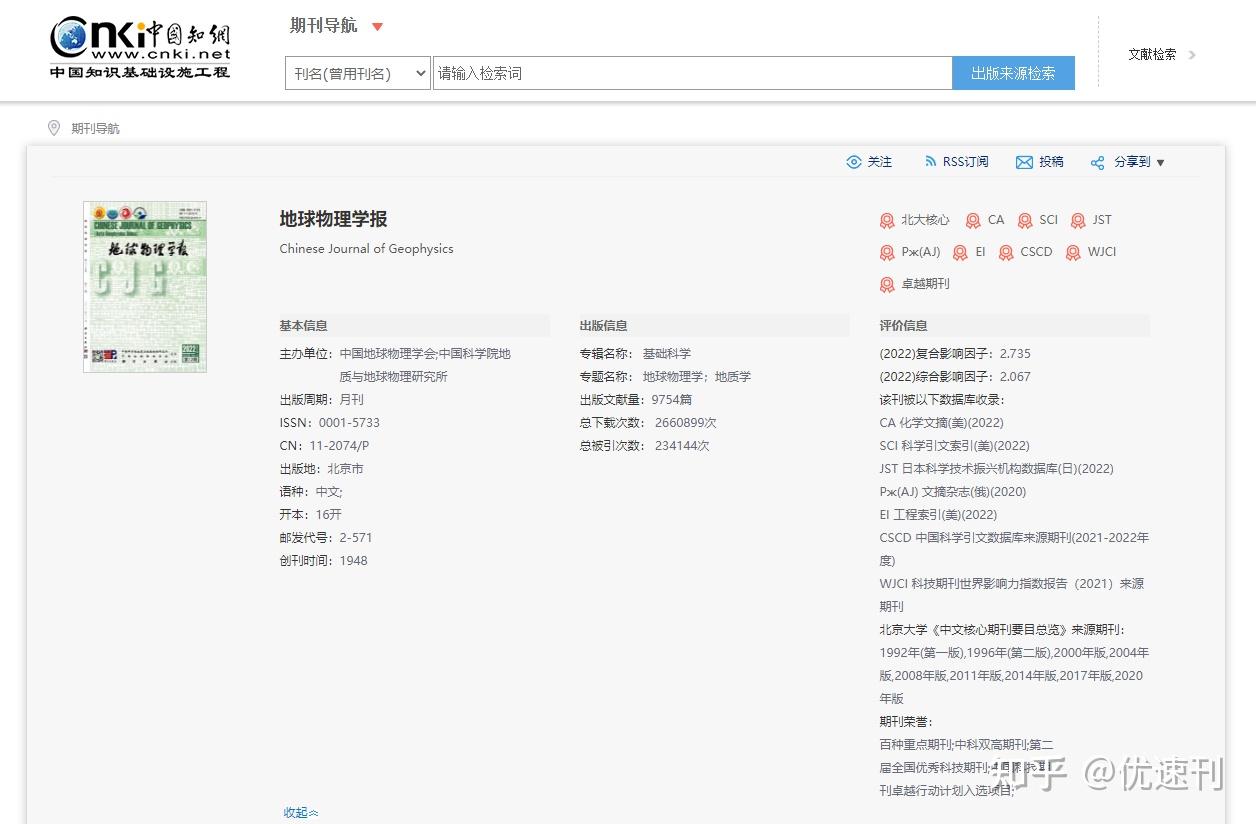Image resolution: width=1256 pixels, height=824 pixels.
Task: Click the envelope icon for 投稿
Action: (x=1024, y=162)
